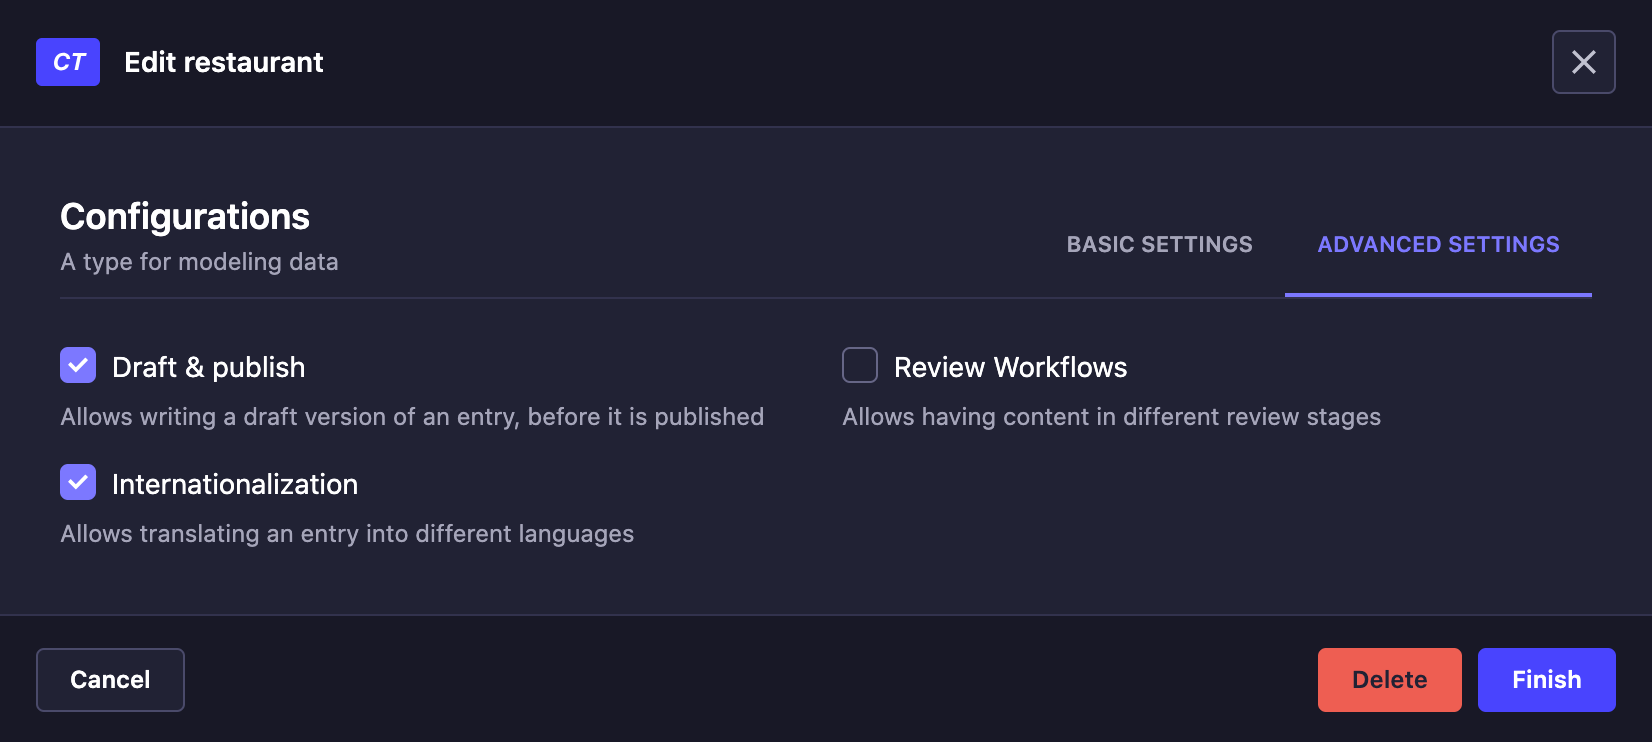Click the draft version description text
The height and width of the screenshot is (742, 1652).
(412, 417)
